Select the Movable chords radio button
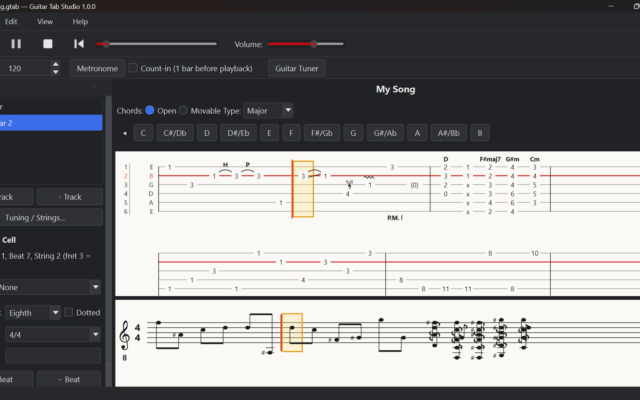The height and width of the screenshot is (400, 640). [183, 110]
